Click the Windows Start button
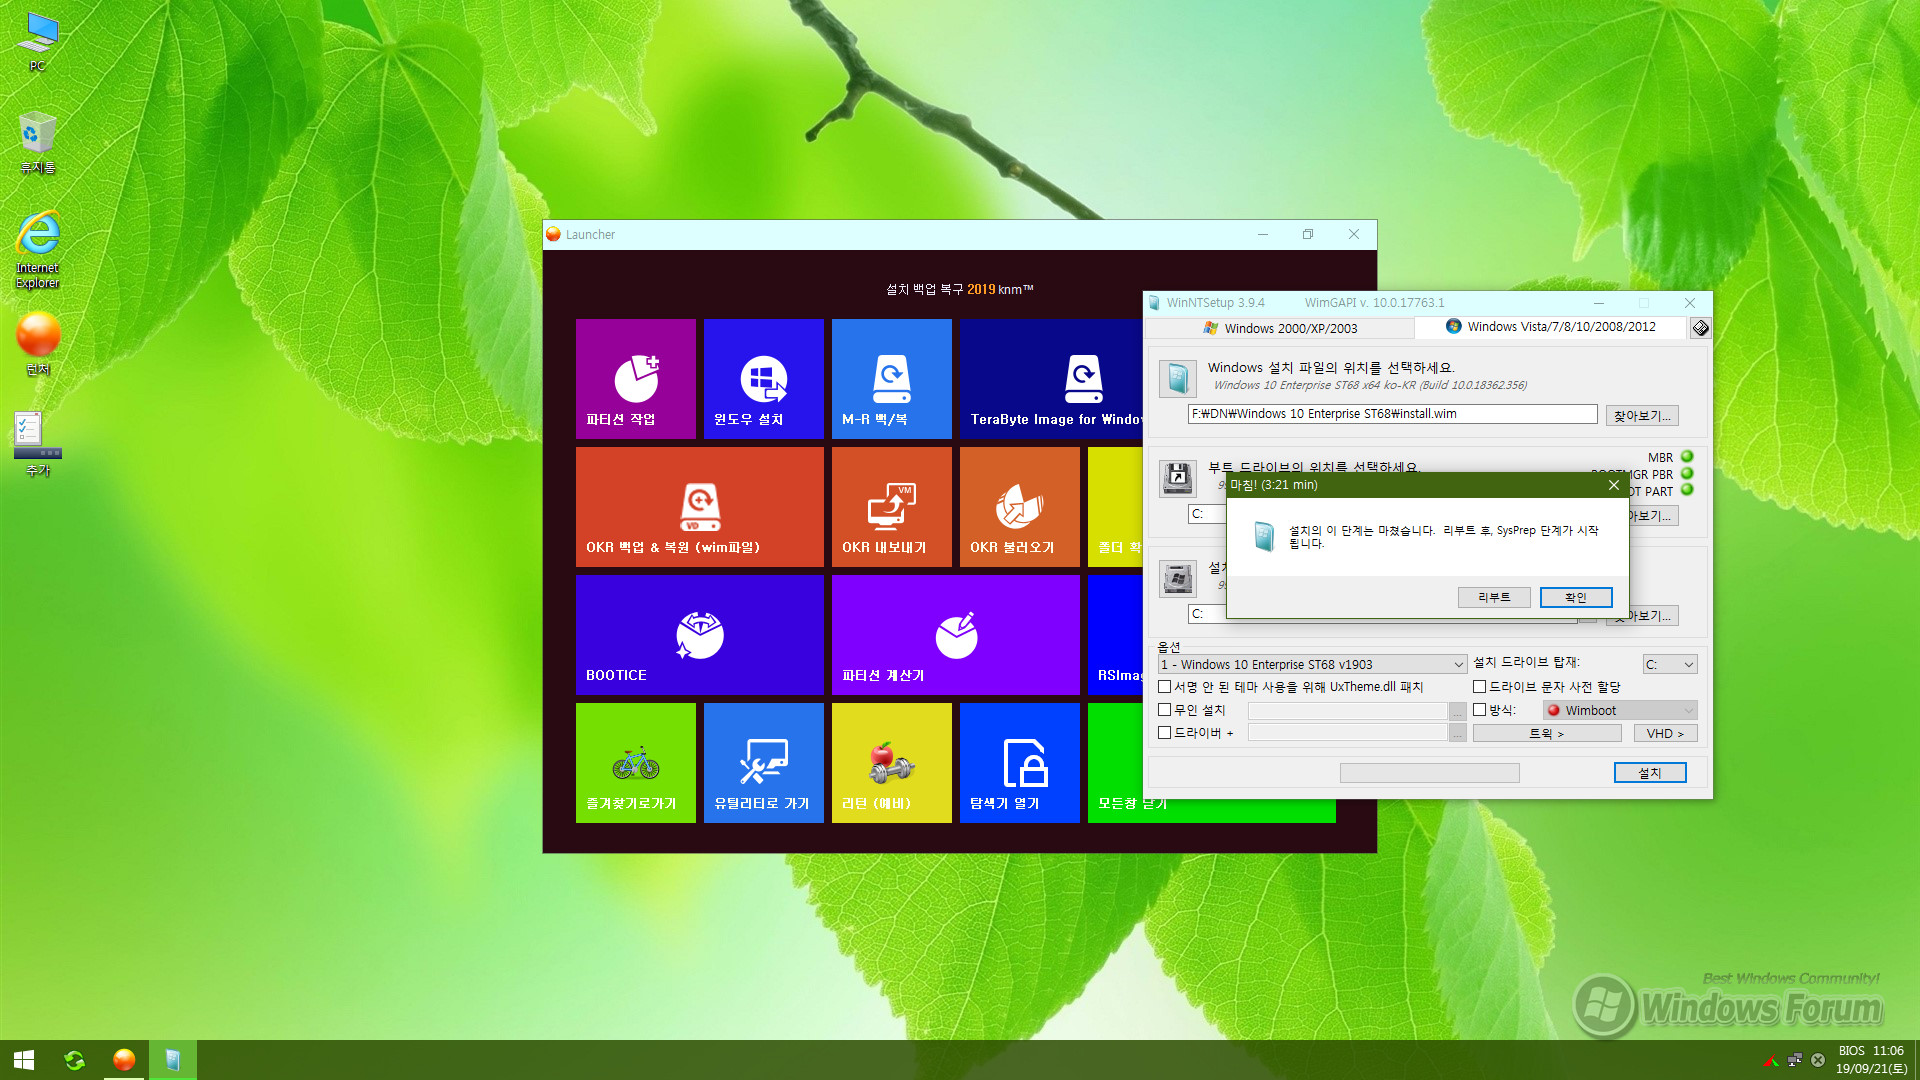The image size is (1920, 1080). click(24, 1060)
